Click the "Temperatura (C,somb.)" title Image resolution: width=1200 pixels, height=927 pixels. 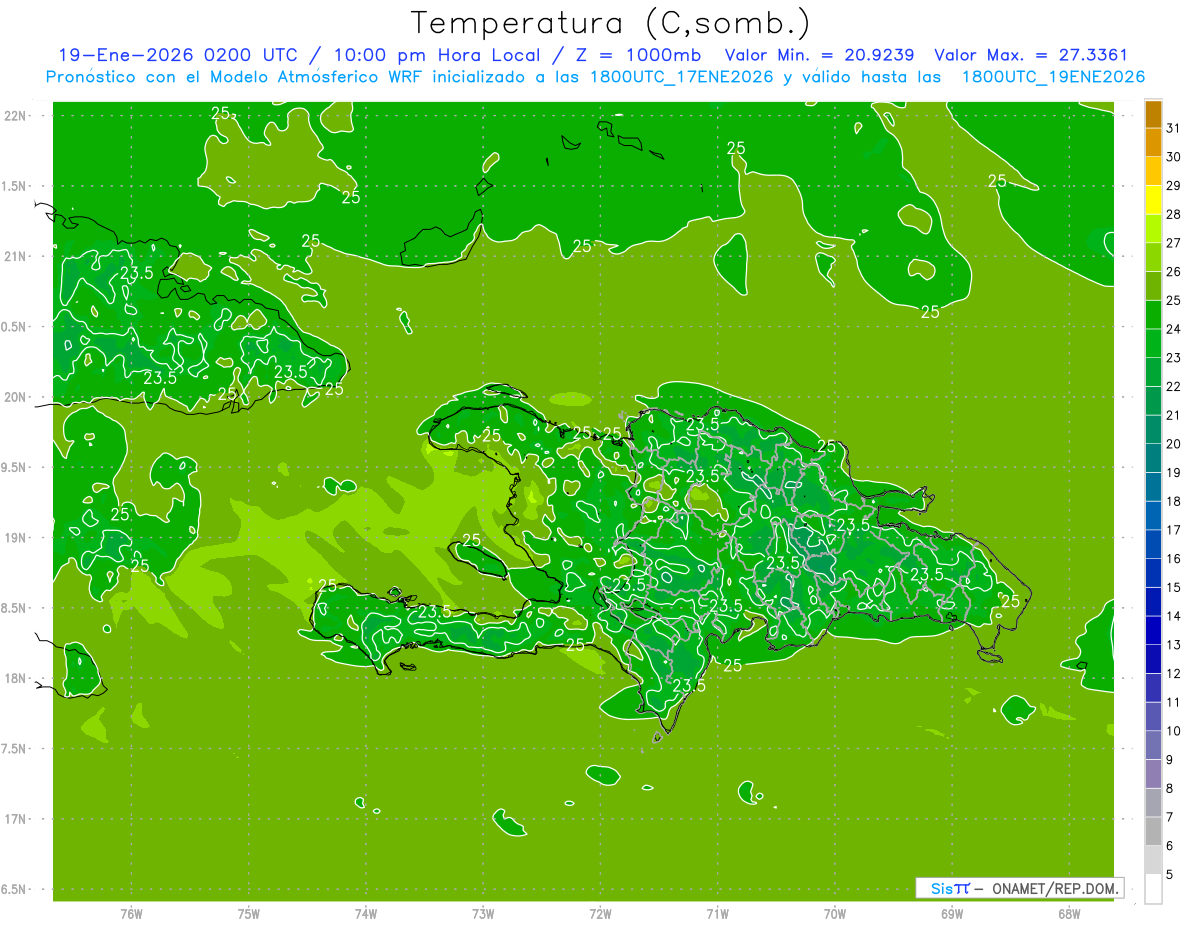tap(610, 24)
